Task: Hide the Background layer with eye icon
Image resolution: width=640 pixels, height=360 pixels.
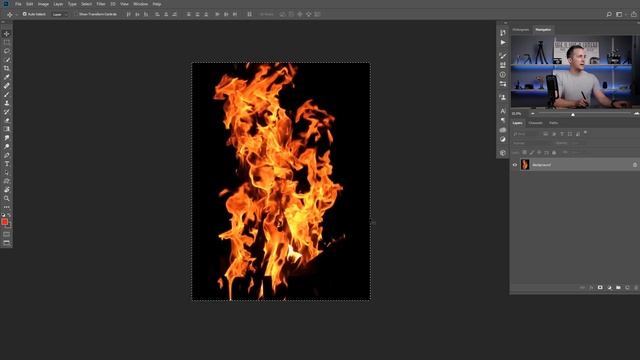Action: point(515,165)
